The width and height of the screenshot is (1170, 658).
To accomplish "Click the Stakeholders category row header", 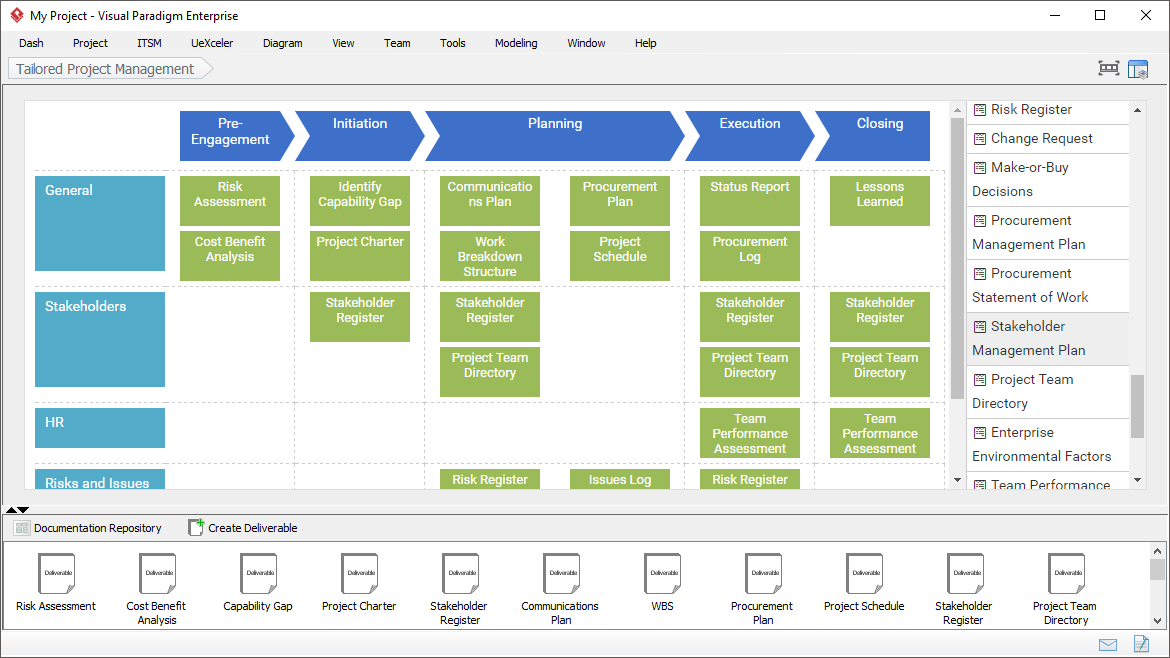I will tap(100, 339).
